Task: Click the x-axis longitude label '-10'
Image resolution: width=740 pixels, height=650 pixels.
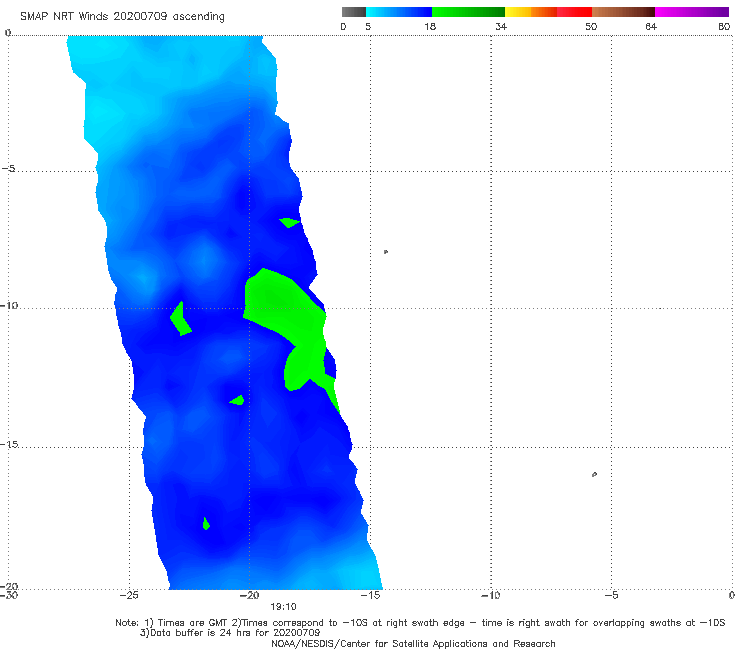Action: pyautogui.click(x=490, y=595)
